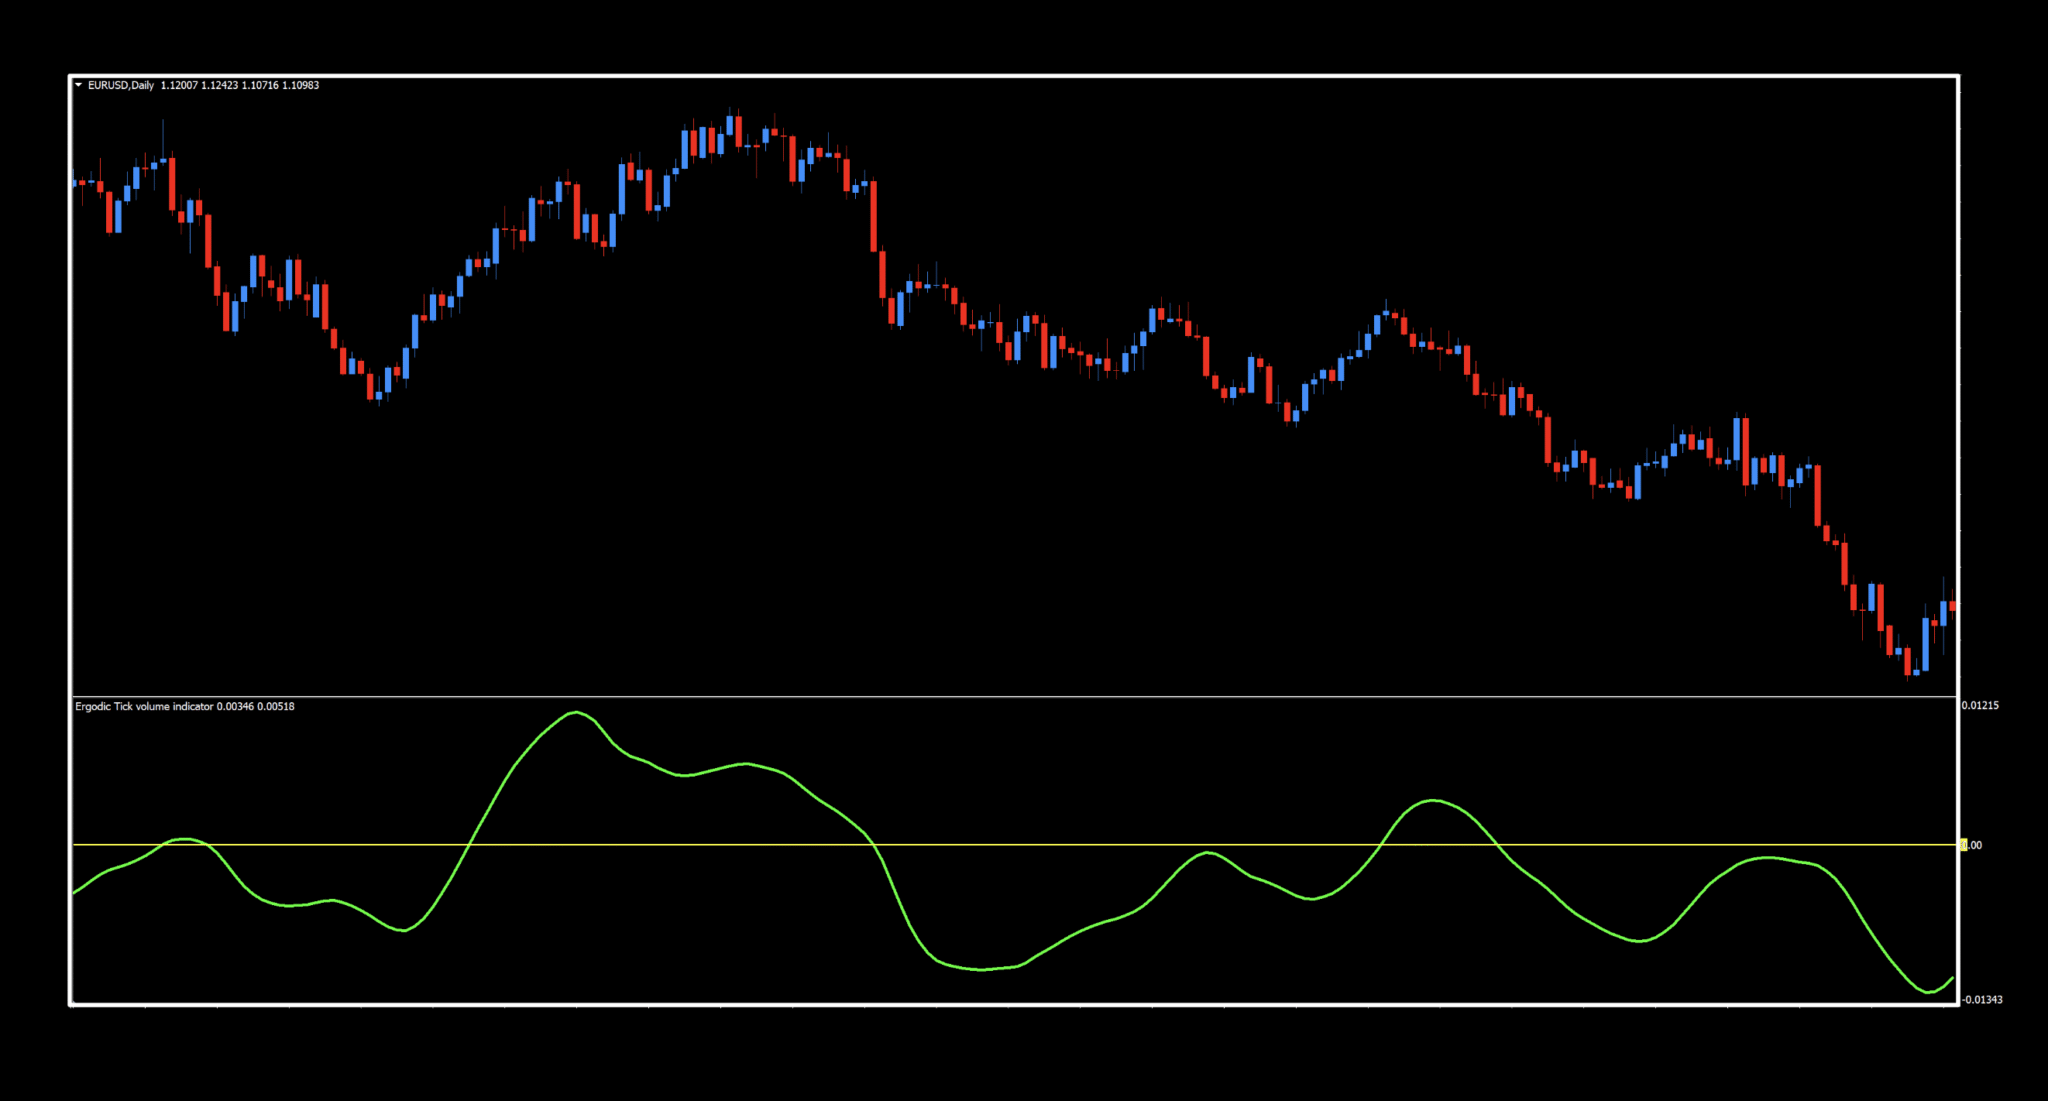Click the indicator value 0.00518
This screenshot has width=2048, height=1101.
(x=277, y=706)
